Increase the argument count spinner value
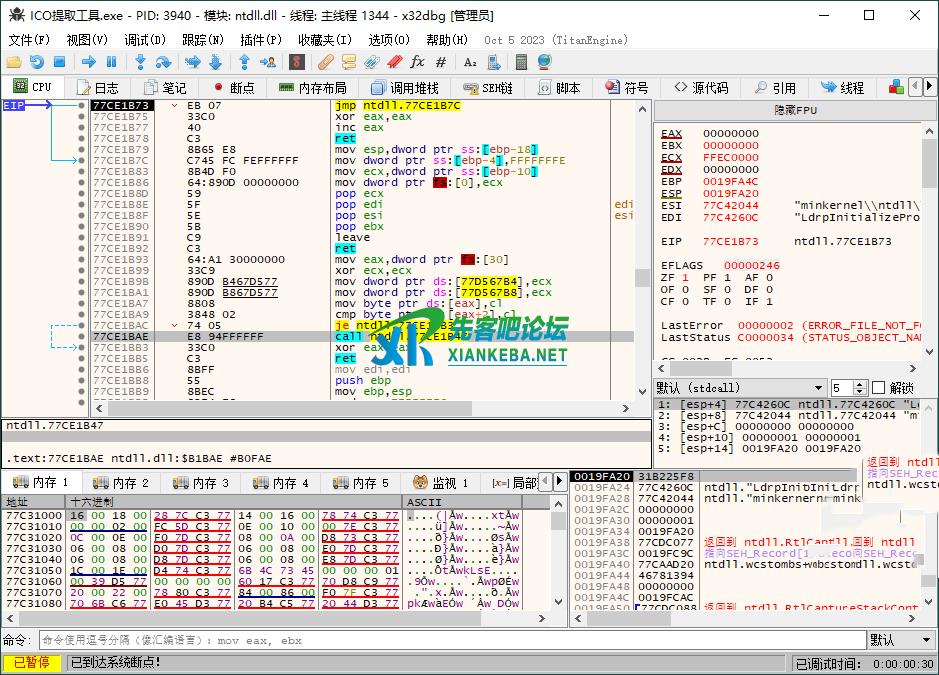 pos(860,384)
